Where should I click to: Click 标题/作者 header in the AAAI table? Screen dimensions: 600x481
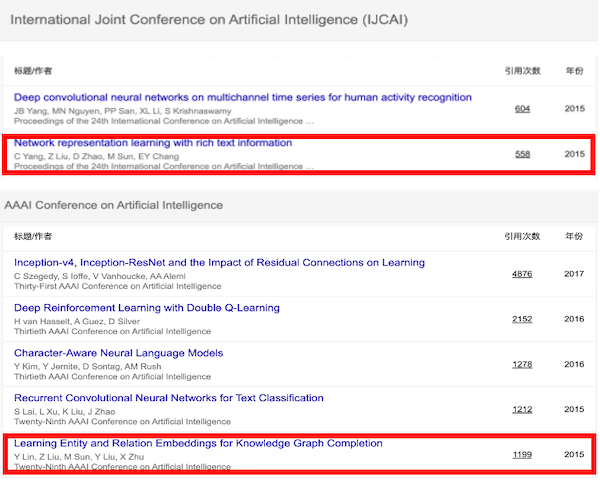point(33,237)
